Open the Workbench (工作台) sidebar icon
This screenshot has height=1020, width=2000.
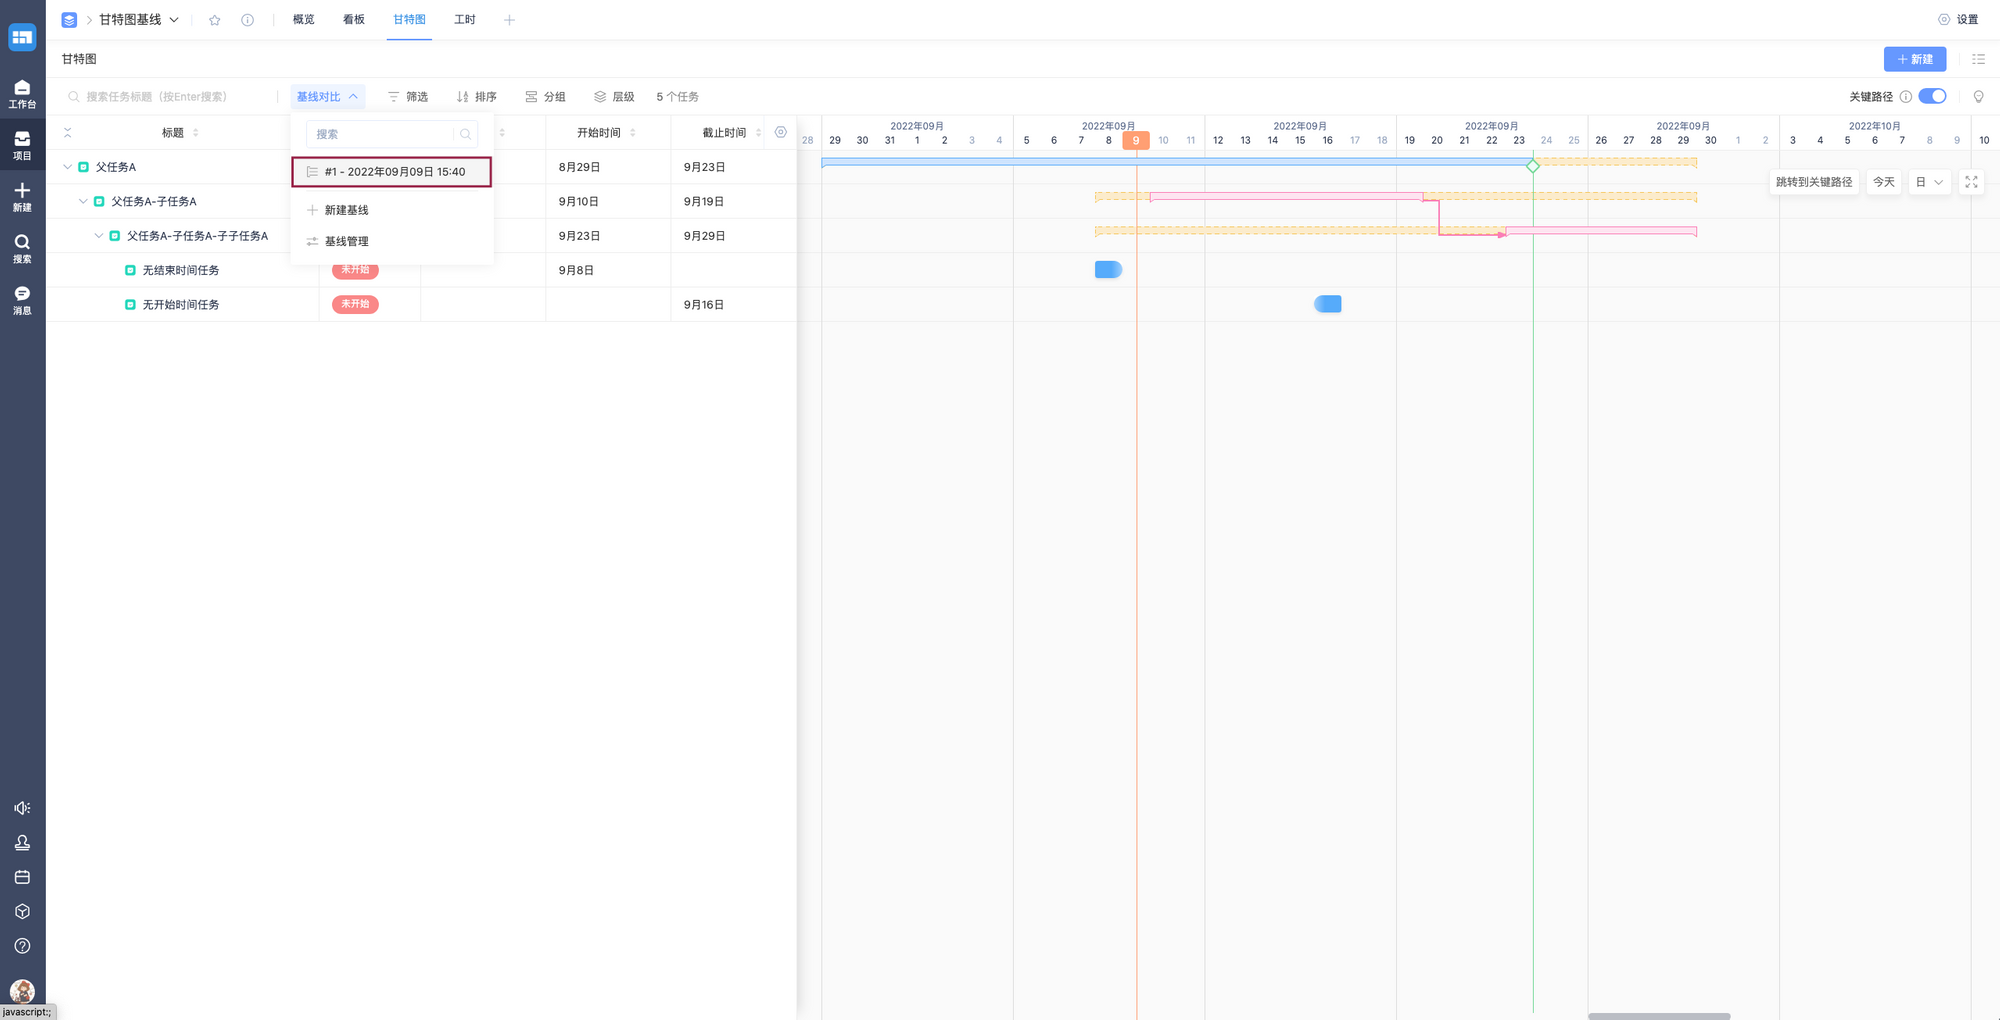point(22,93)
